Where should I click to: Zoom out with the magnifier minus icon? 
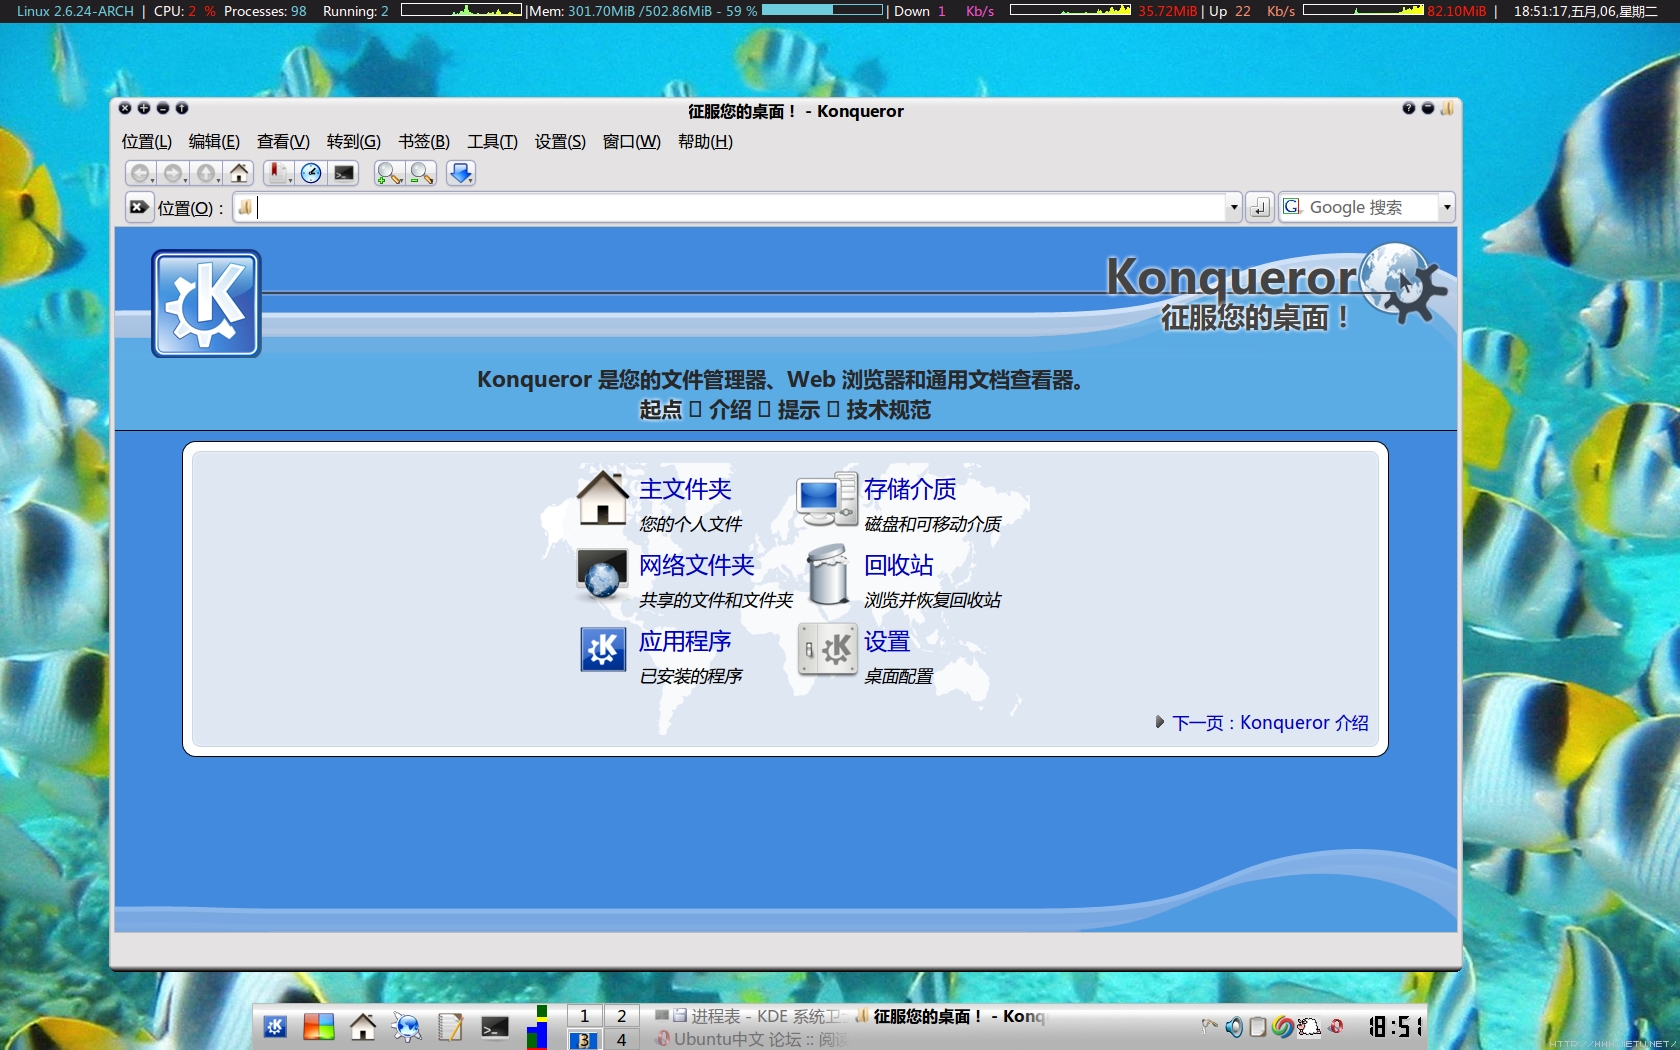point(422,173)
